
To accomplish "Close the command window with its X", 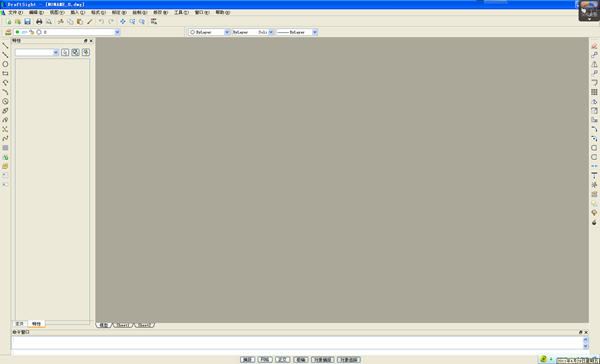I will click(x=586, y=332).
